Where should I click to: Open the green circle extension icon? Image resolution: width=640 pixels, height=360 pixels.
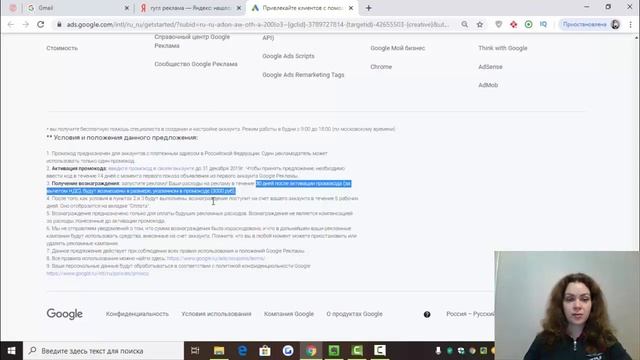(528, 24)
